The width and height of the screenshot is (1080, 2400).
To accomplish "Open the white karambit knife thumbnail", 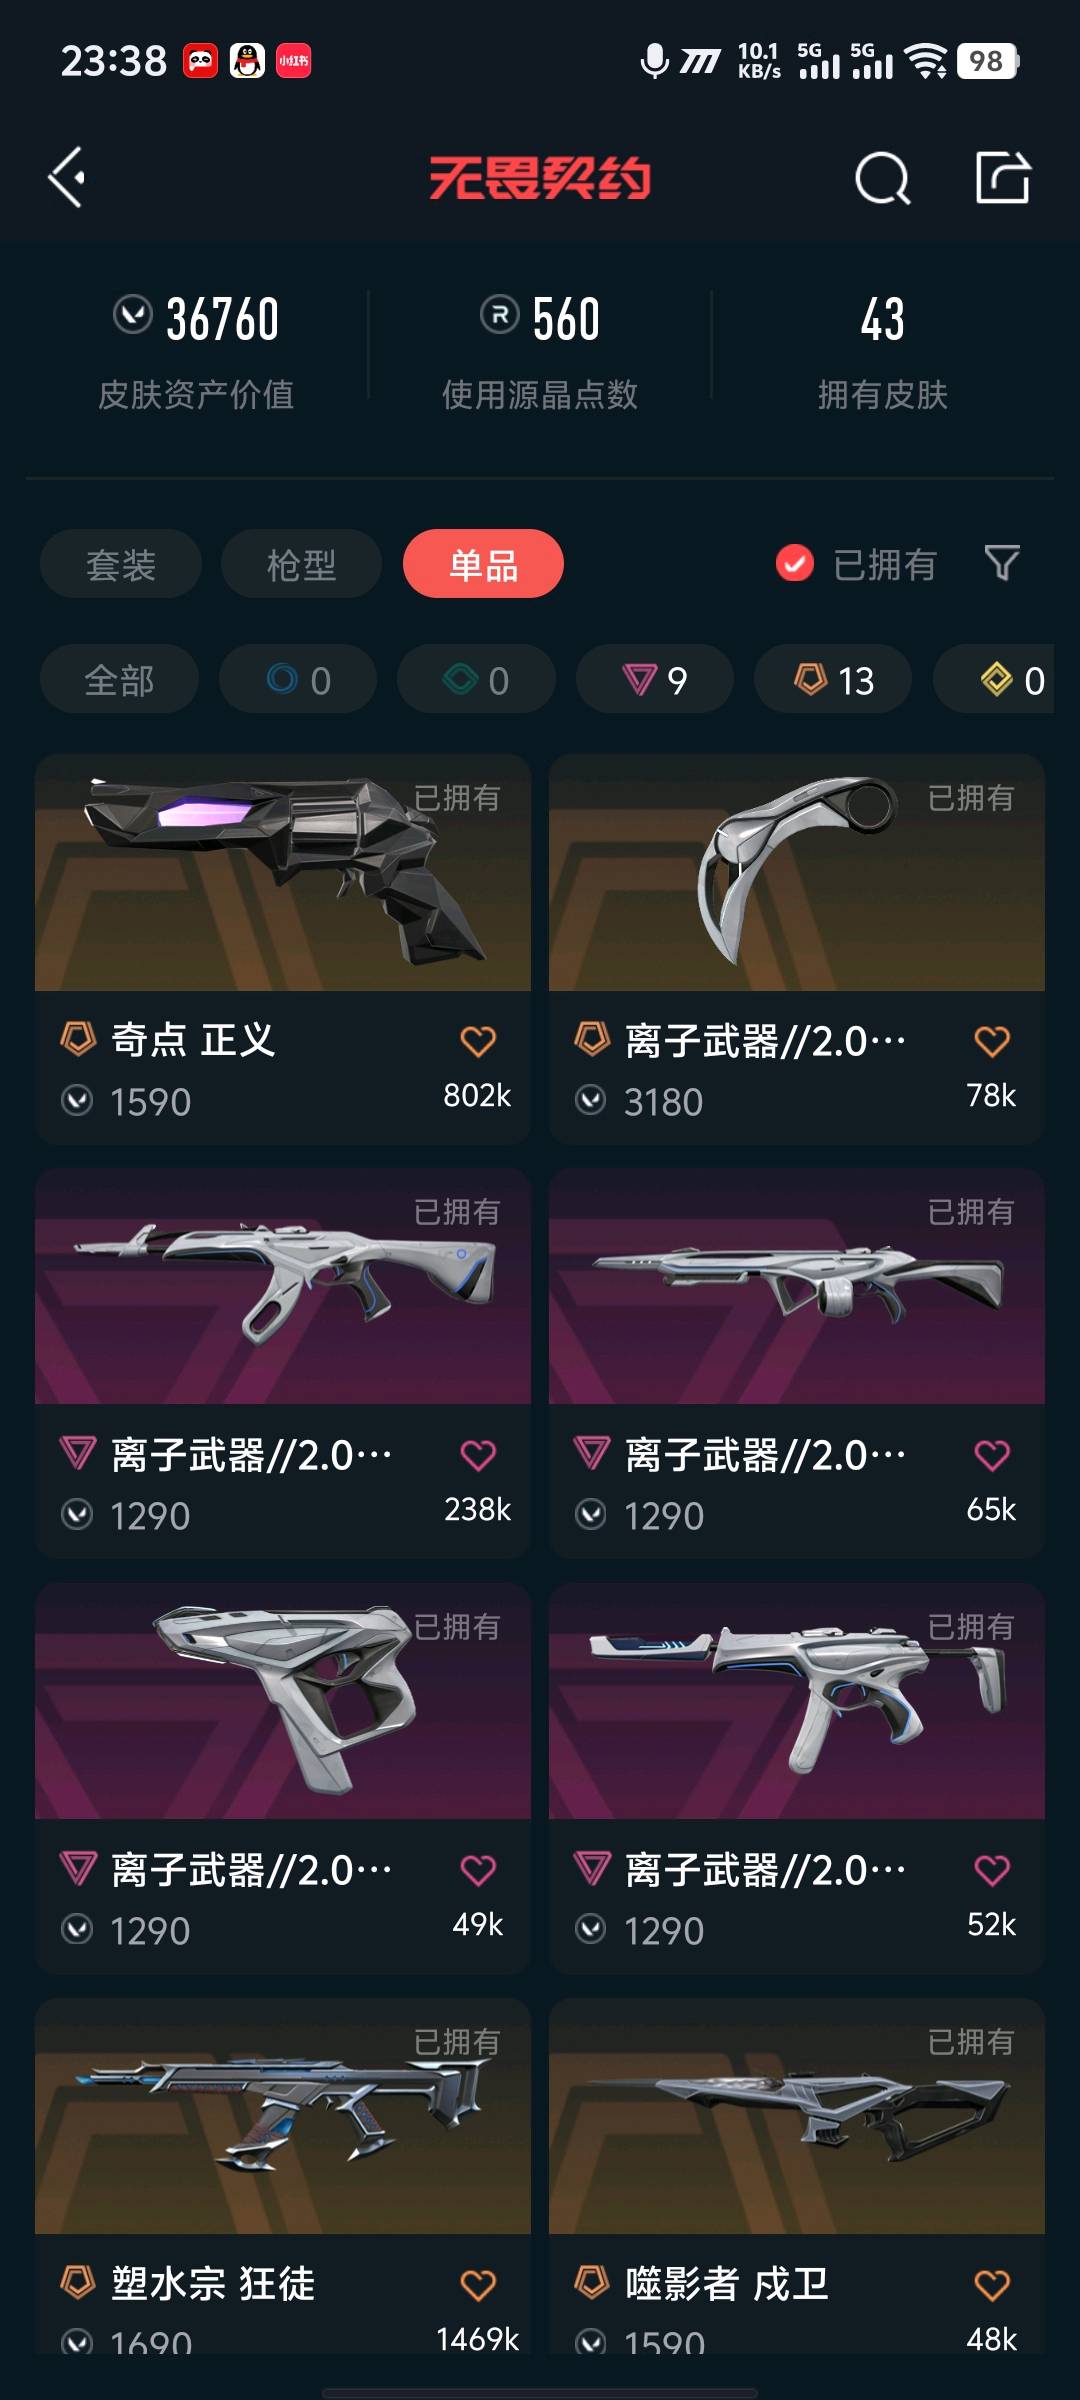I will pos(797,872).
